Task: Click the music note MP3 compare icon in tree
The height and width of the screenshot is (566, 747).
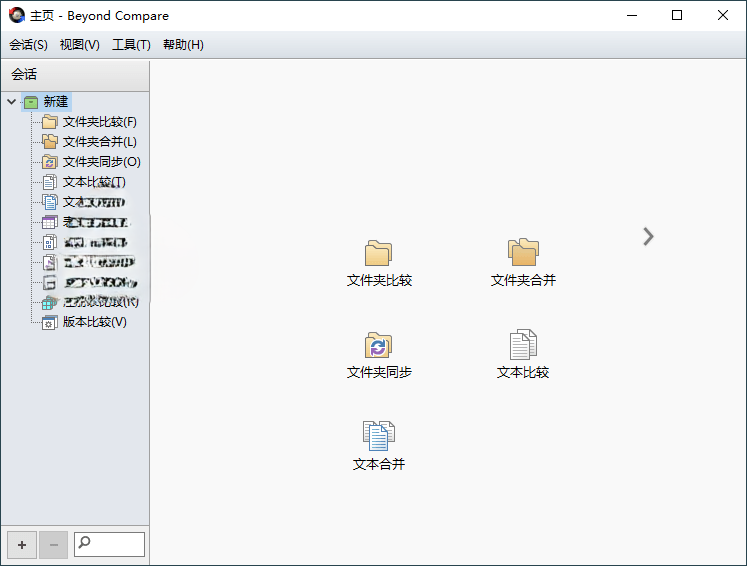Action: pos(50,262)
